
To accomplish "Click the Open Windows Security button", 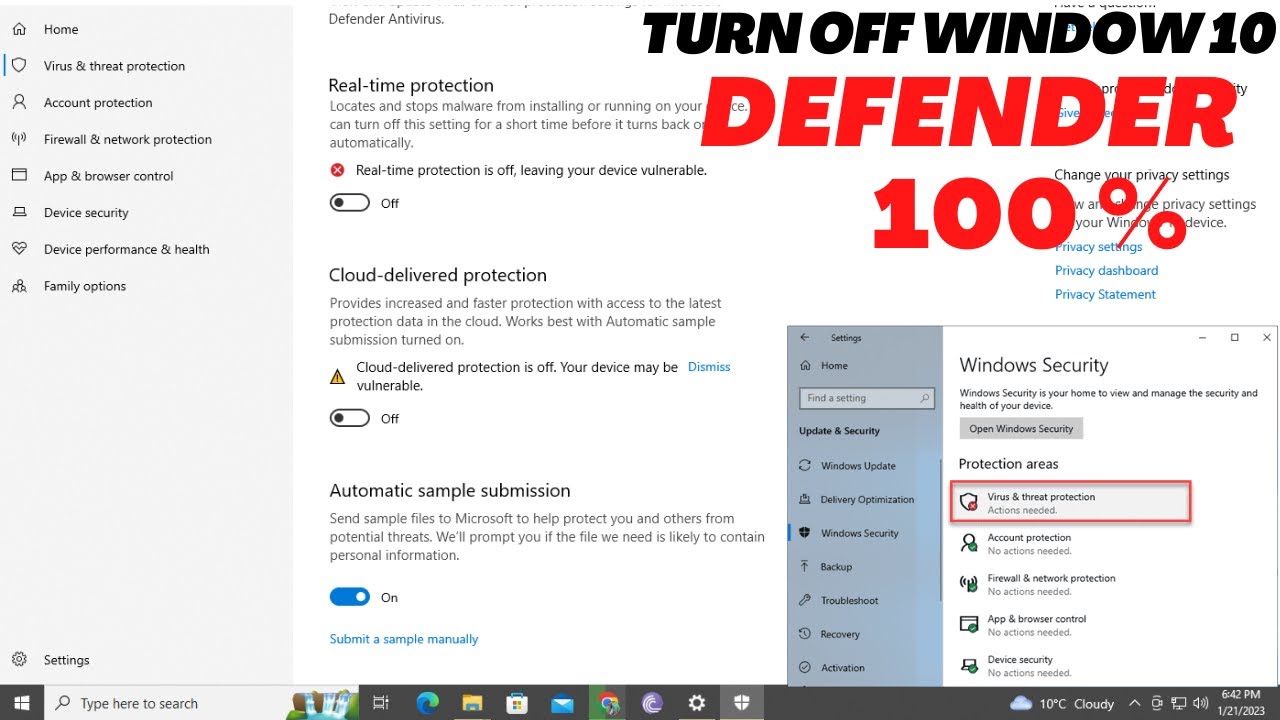I will coord(1021,429).
